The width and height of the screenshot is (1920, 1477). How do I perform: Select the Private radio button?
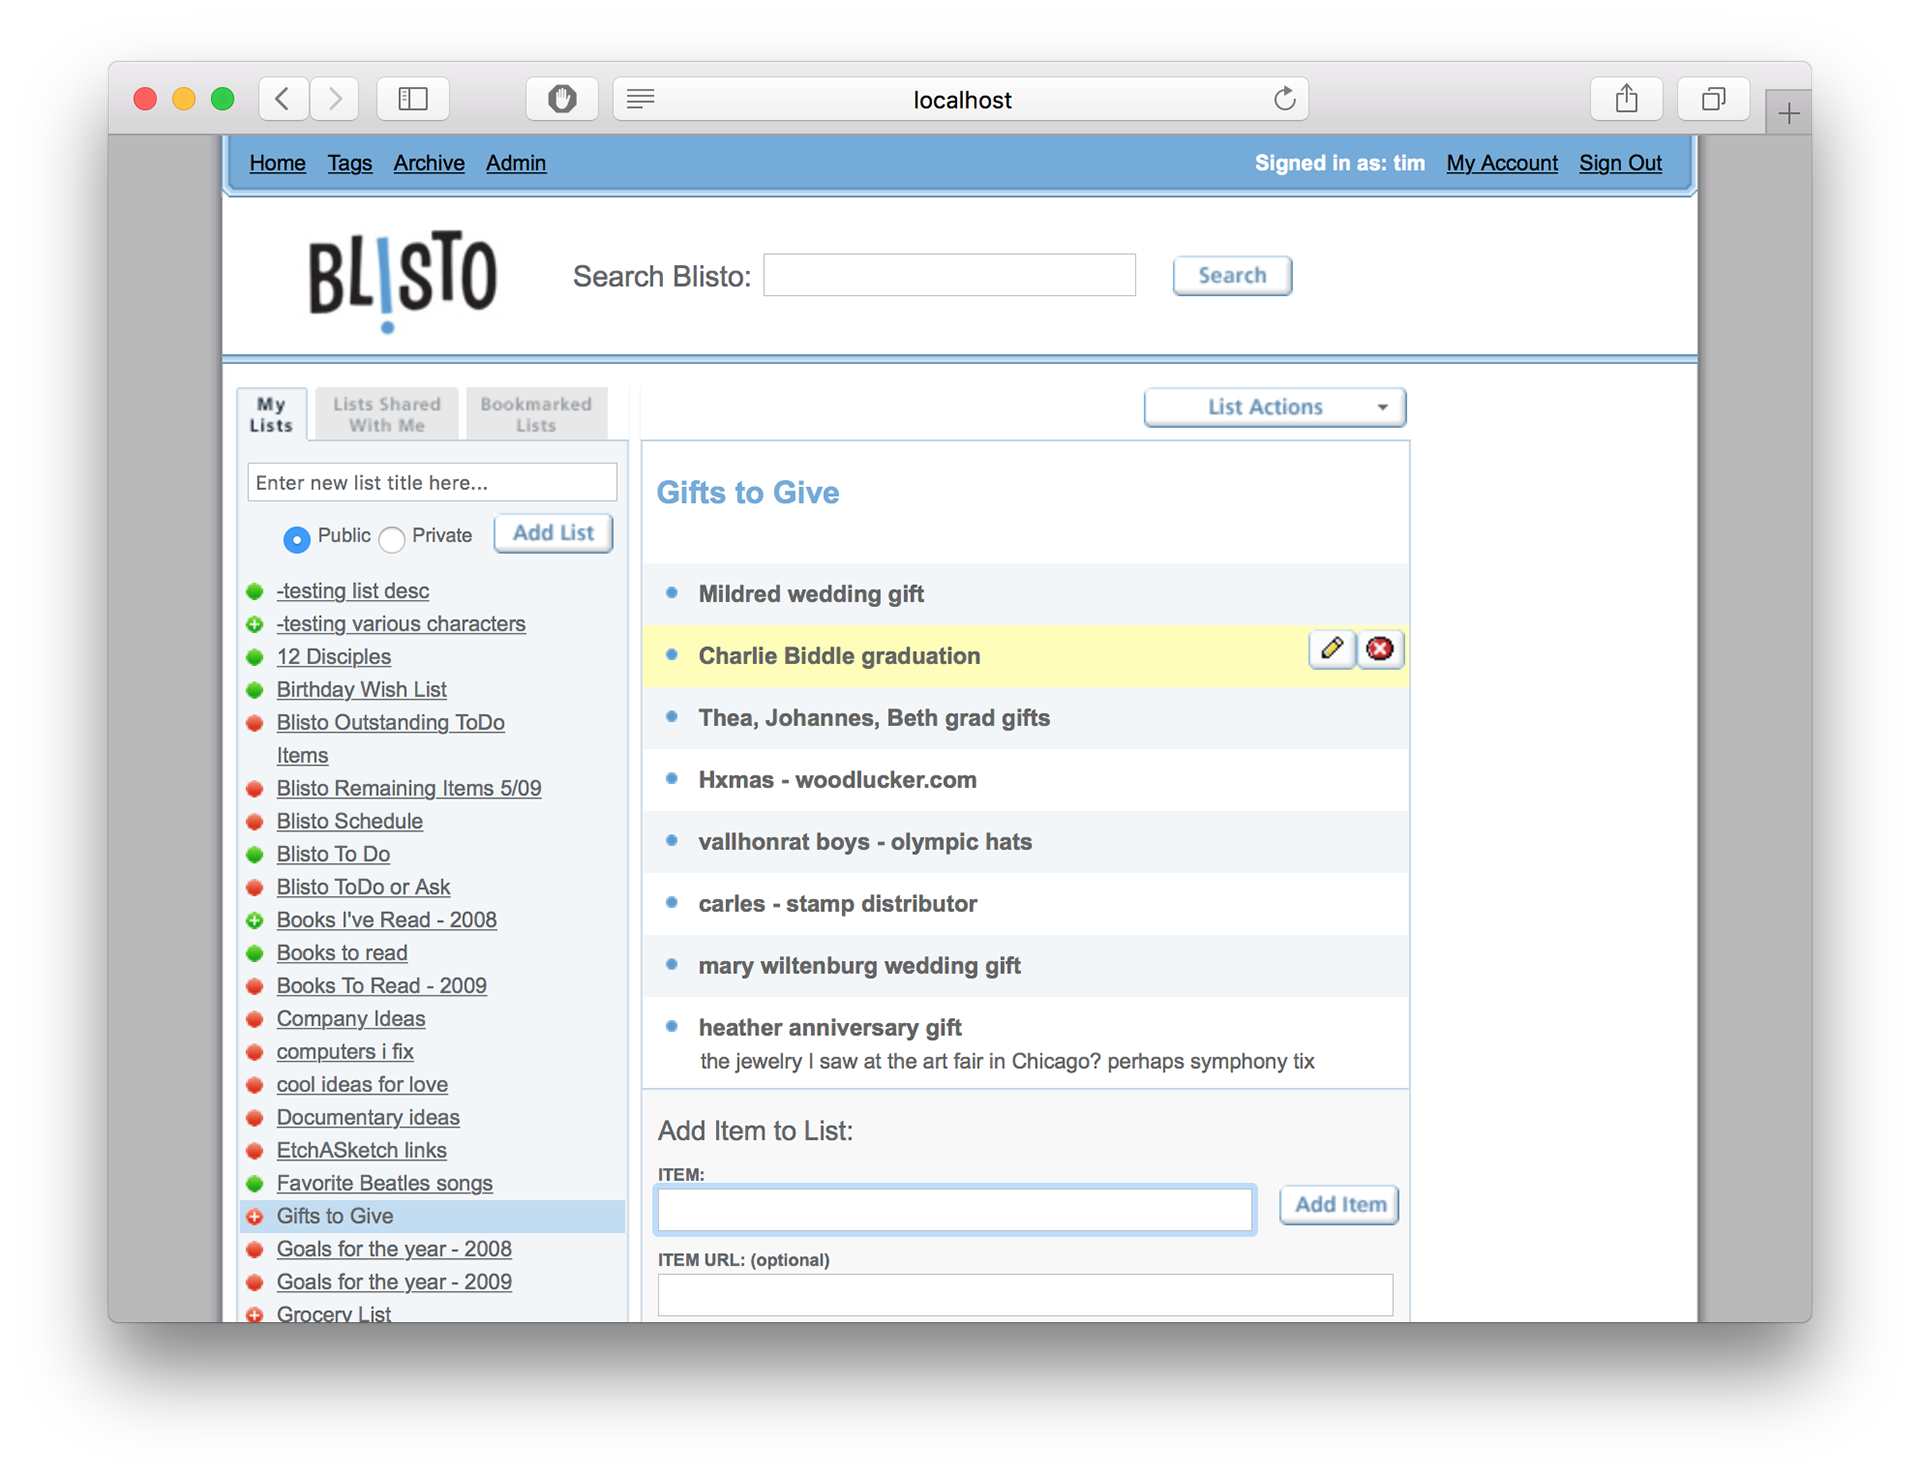coord(392,539)
